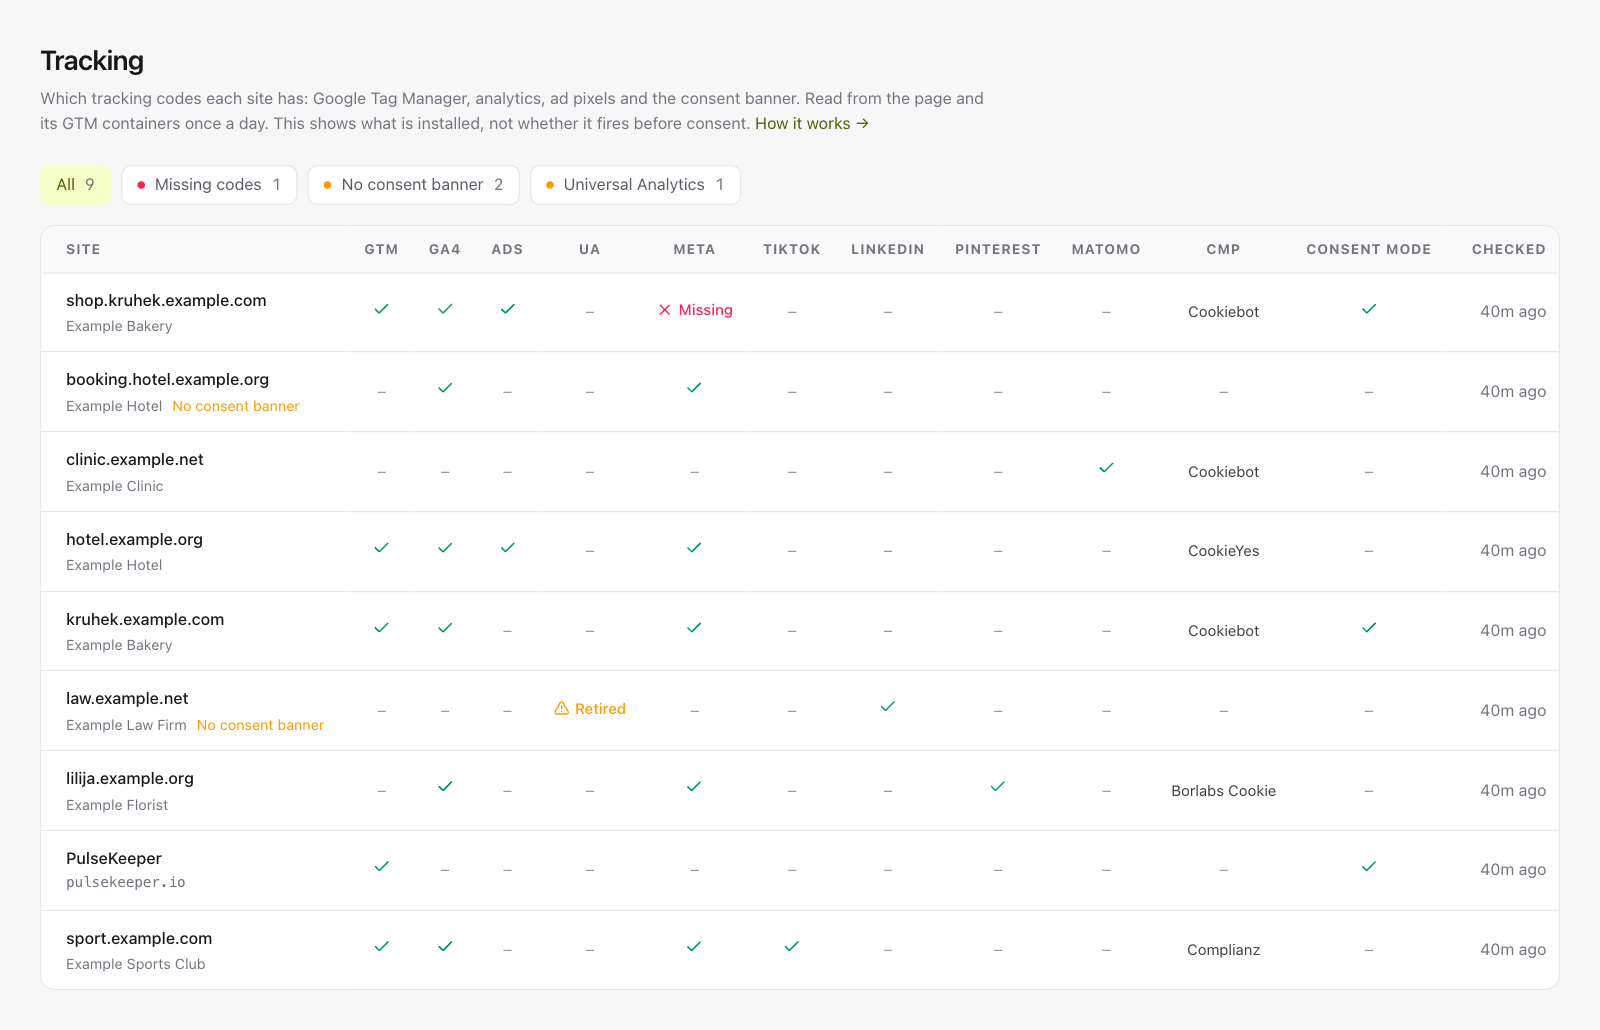
Task: Click the CookieYes CMP cell
Action: click(1224, 551)
